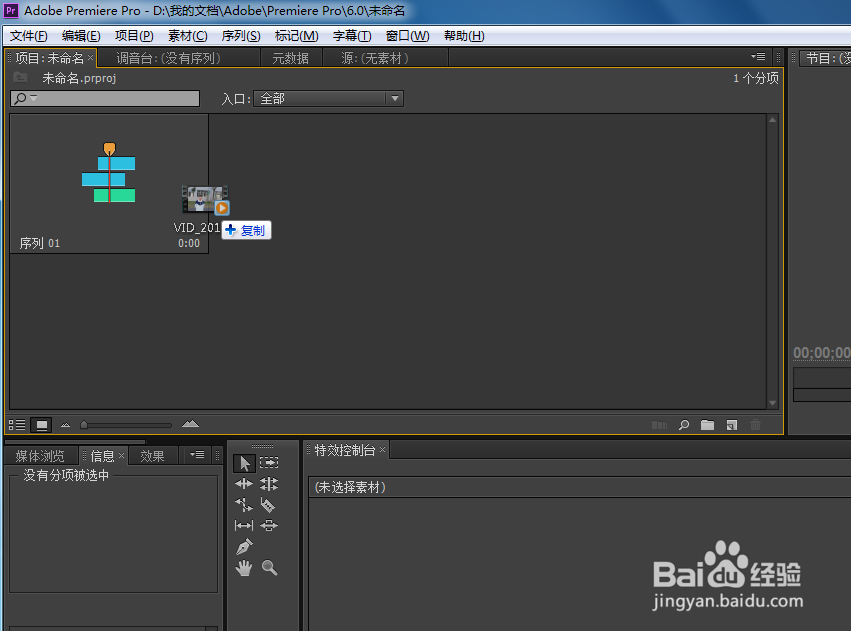This screenshot has width=851, height=631.
Task: Click the 未命名.prproj project name
Action: [x=79, y=78]
